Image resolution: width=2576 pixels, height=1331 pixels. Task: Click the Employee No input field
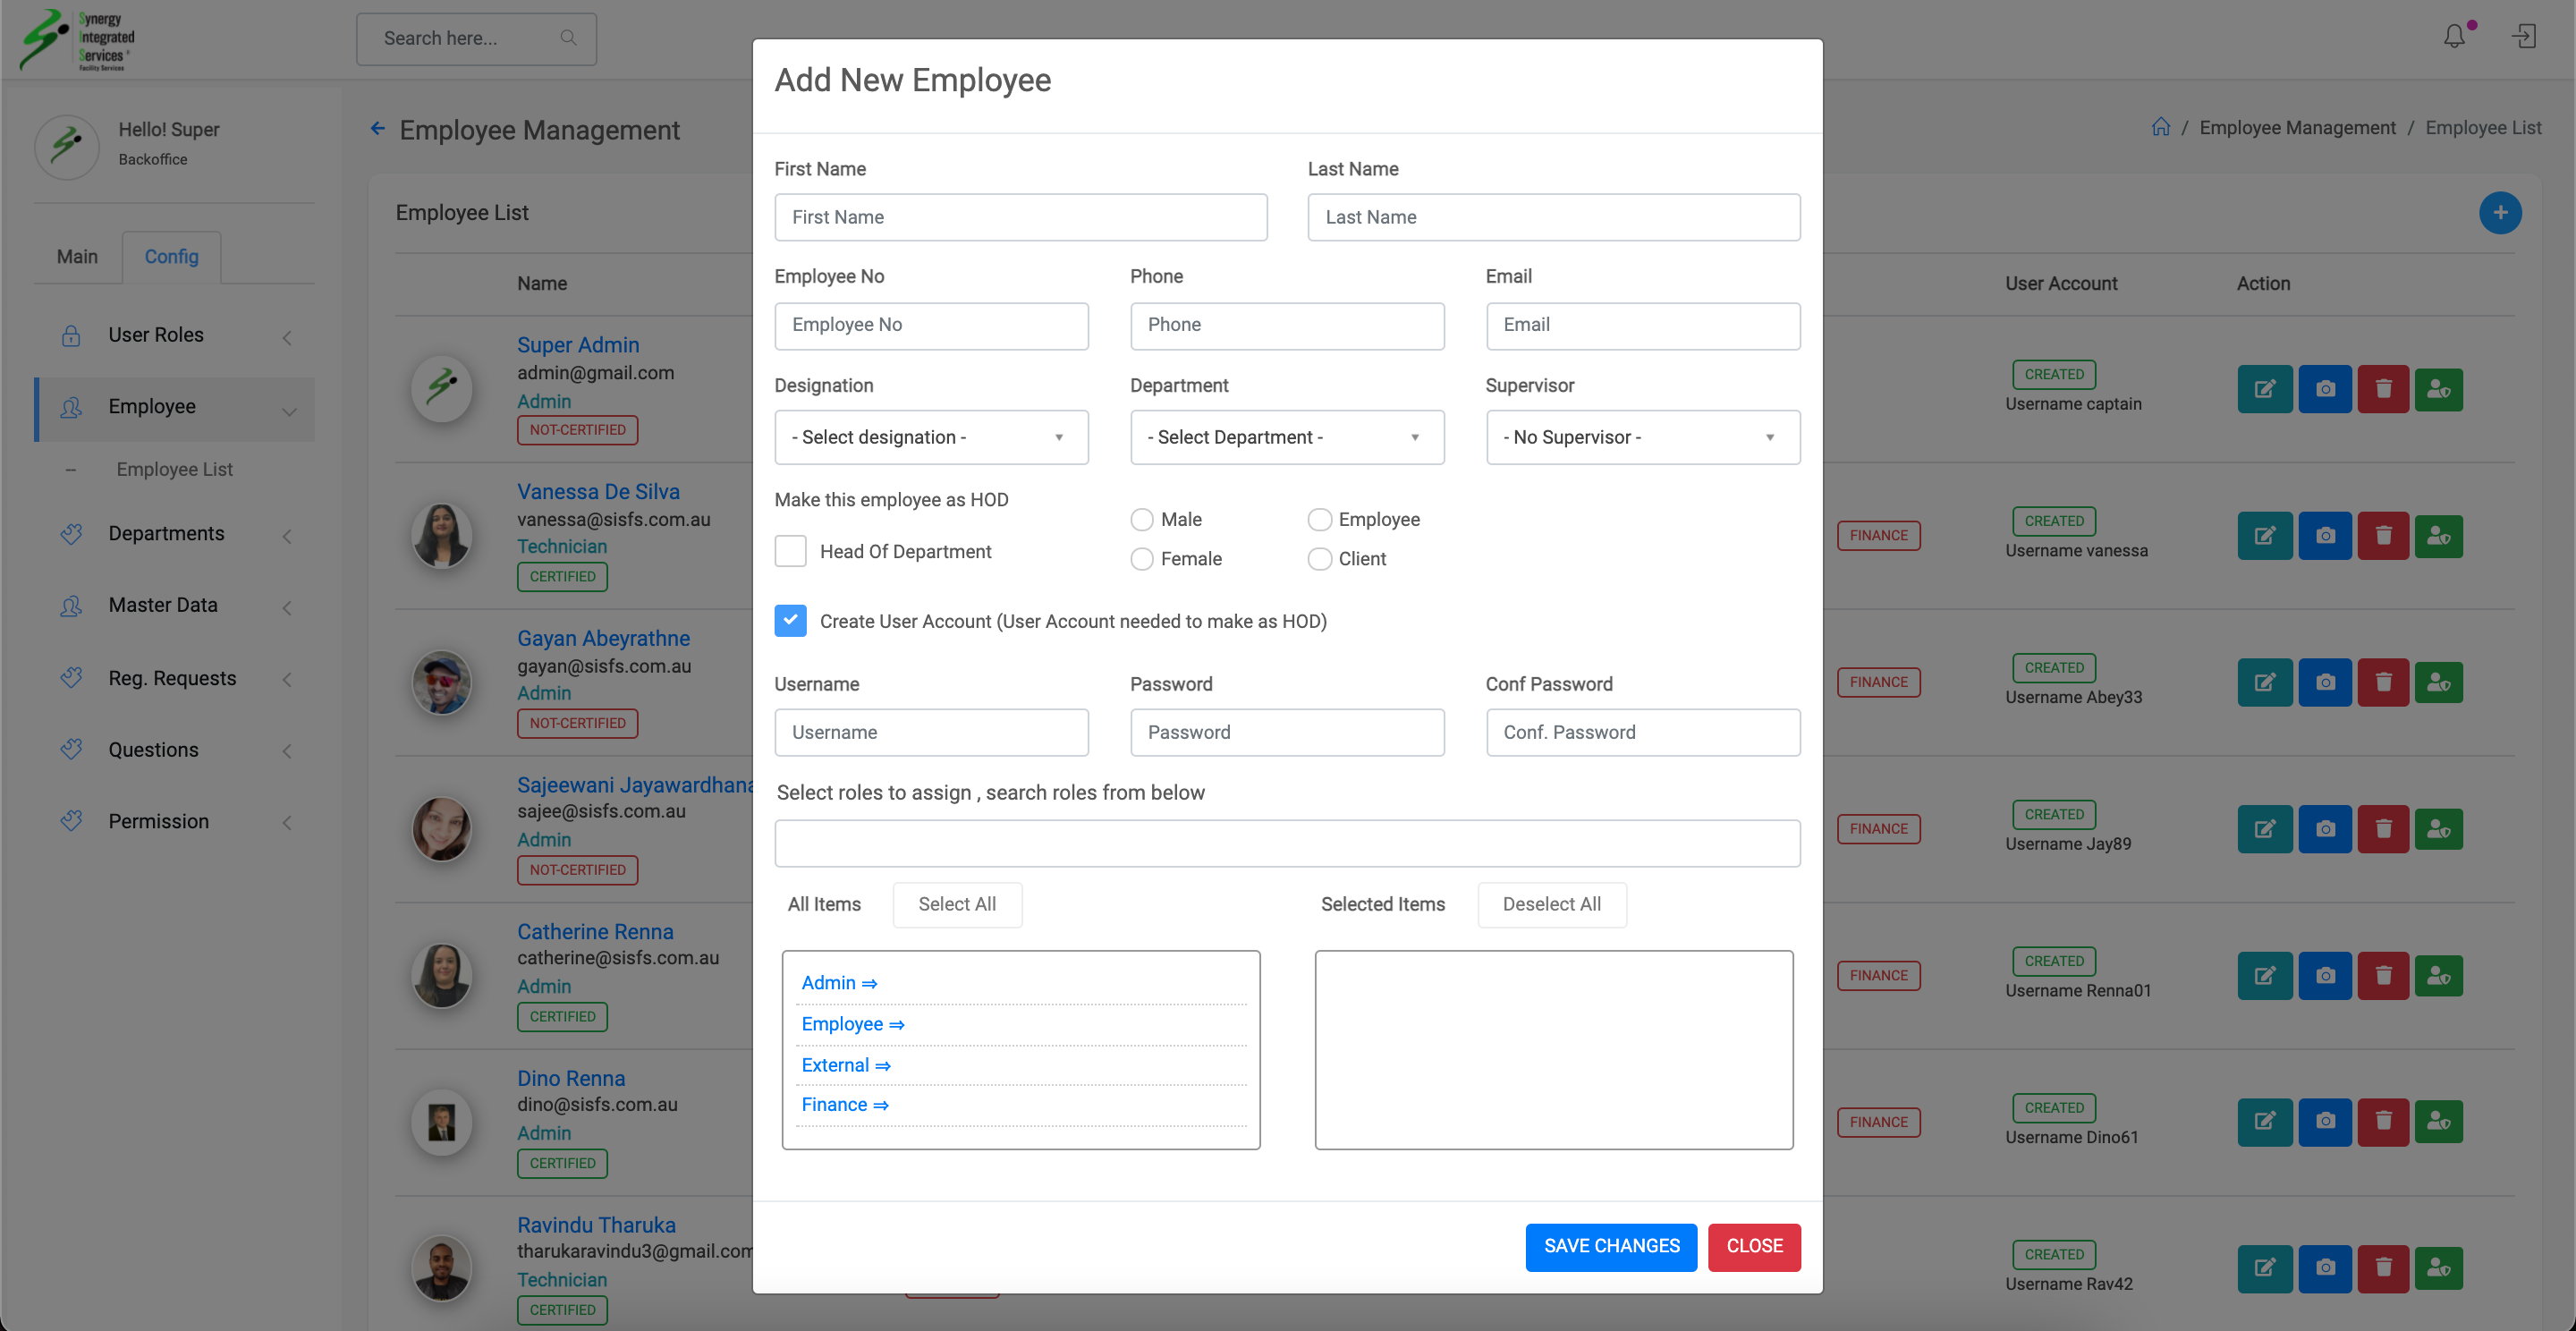(x=930, y=325)
